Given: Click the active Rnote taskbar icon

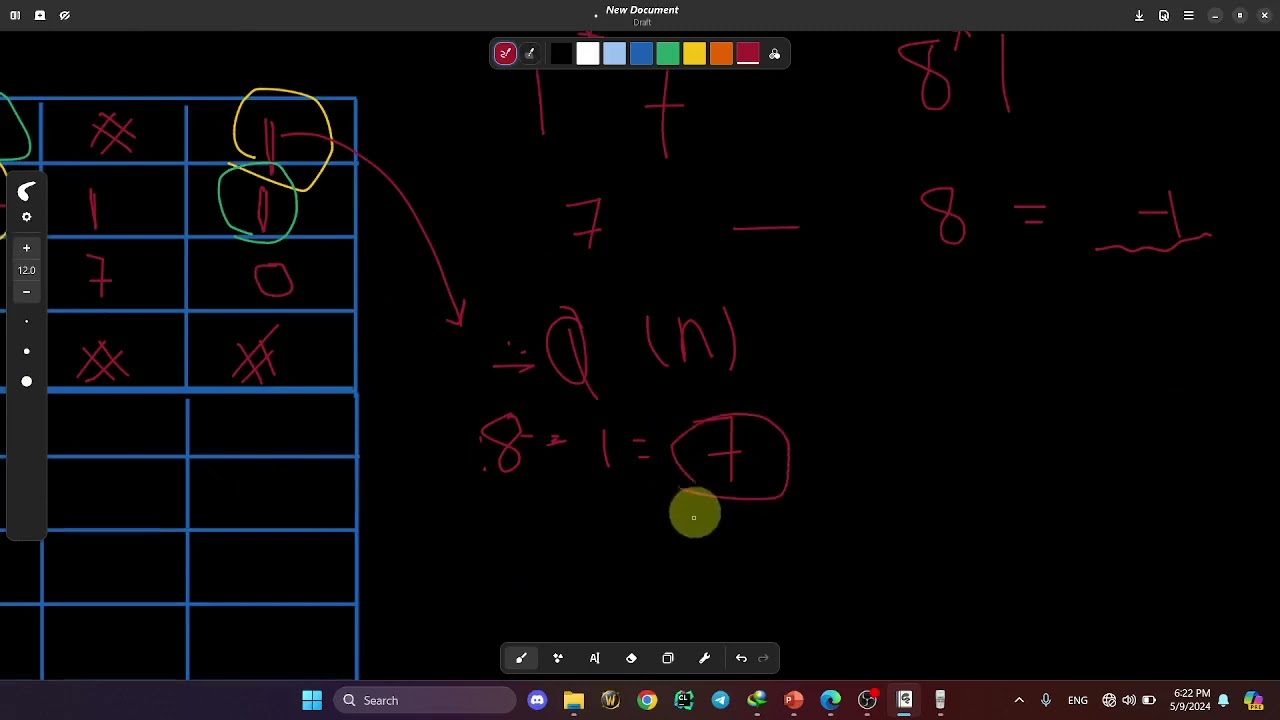Looking at the screenshot, I should click(x=904, y=700).
